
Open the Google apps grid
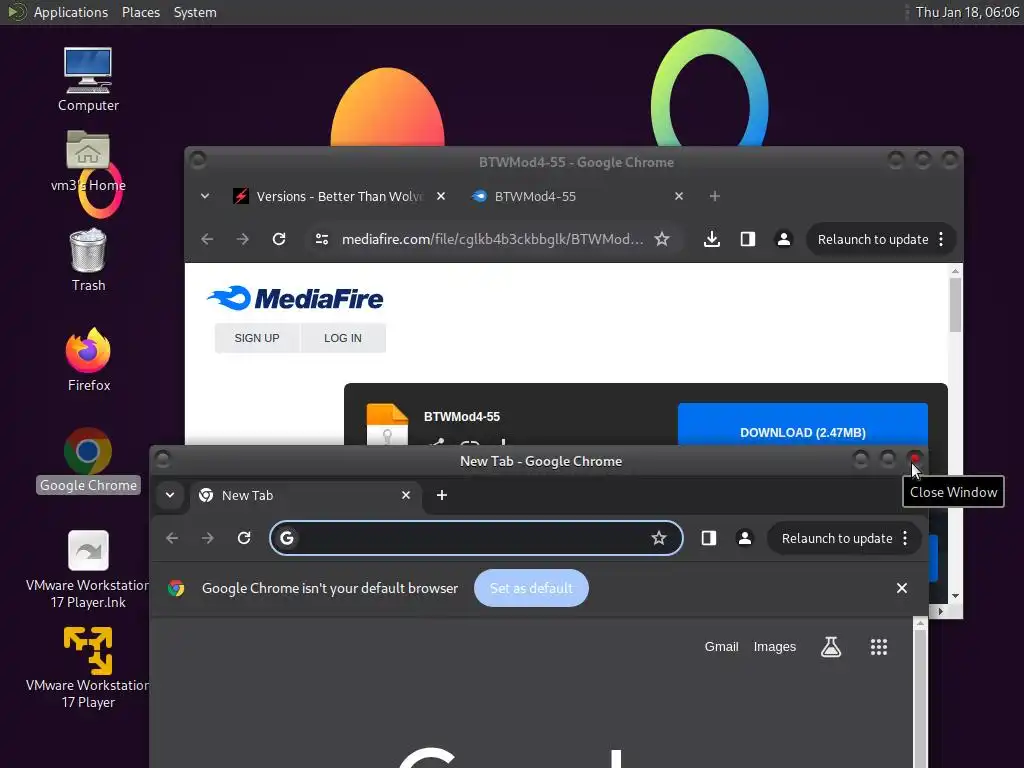click(879, 647)
